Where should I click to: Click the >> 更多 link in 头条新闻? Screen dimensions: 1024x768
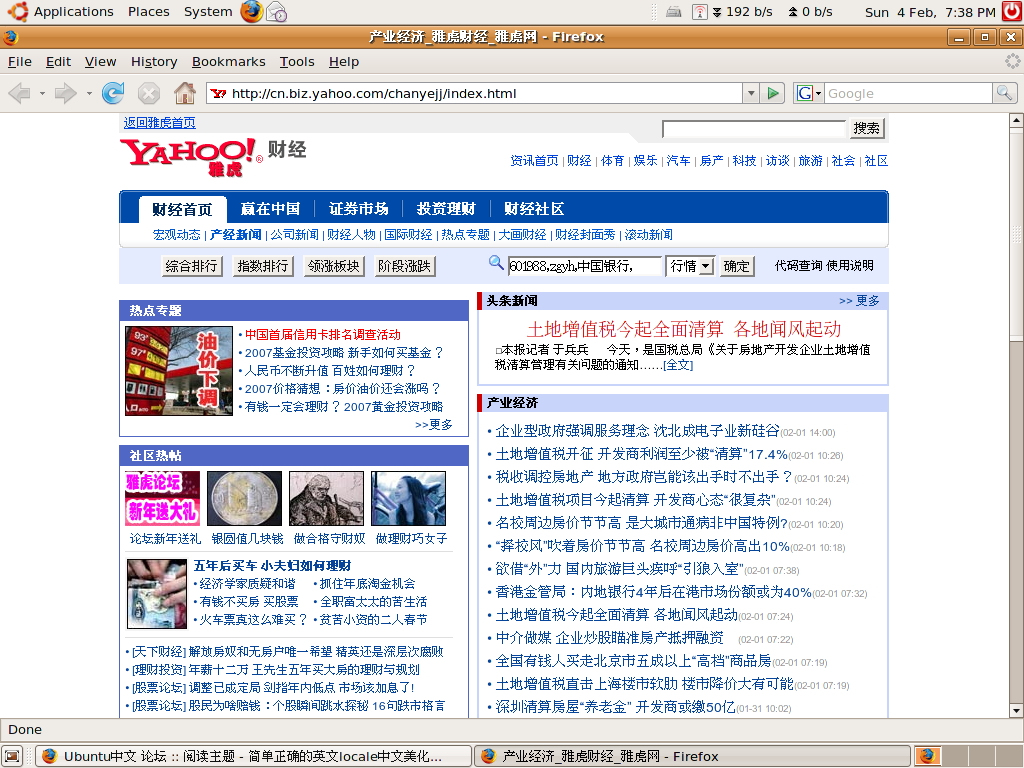pyautogui.click(x=859, y=300)
